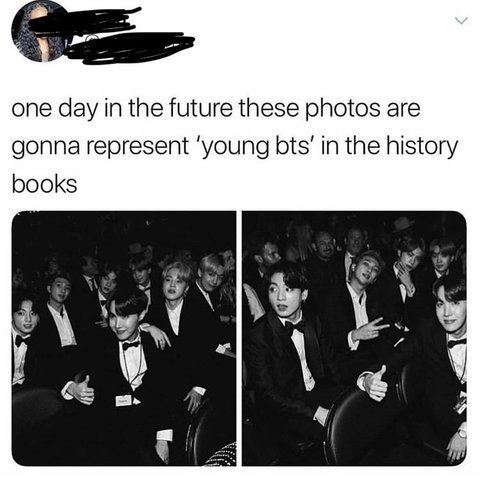
Task: Open the right black-and-white group photo
Action: pyautogui.click(x=354, y=338)
